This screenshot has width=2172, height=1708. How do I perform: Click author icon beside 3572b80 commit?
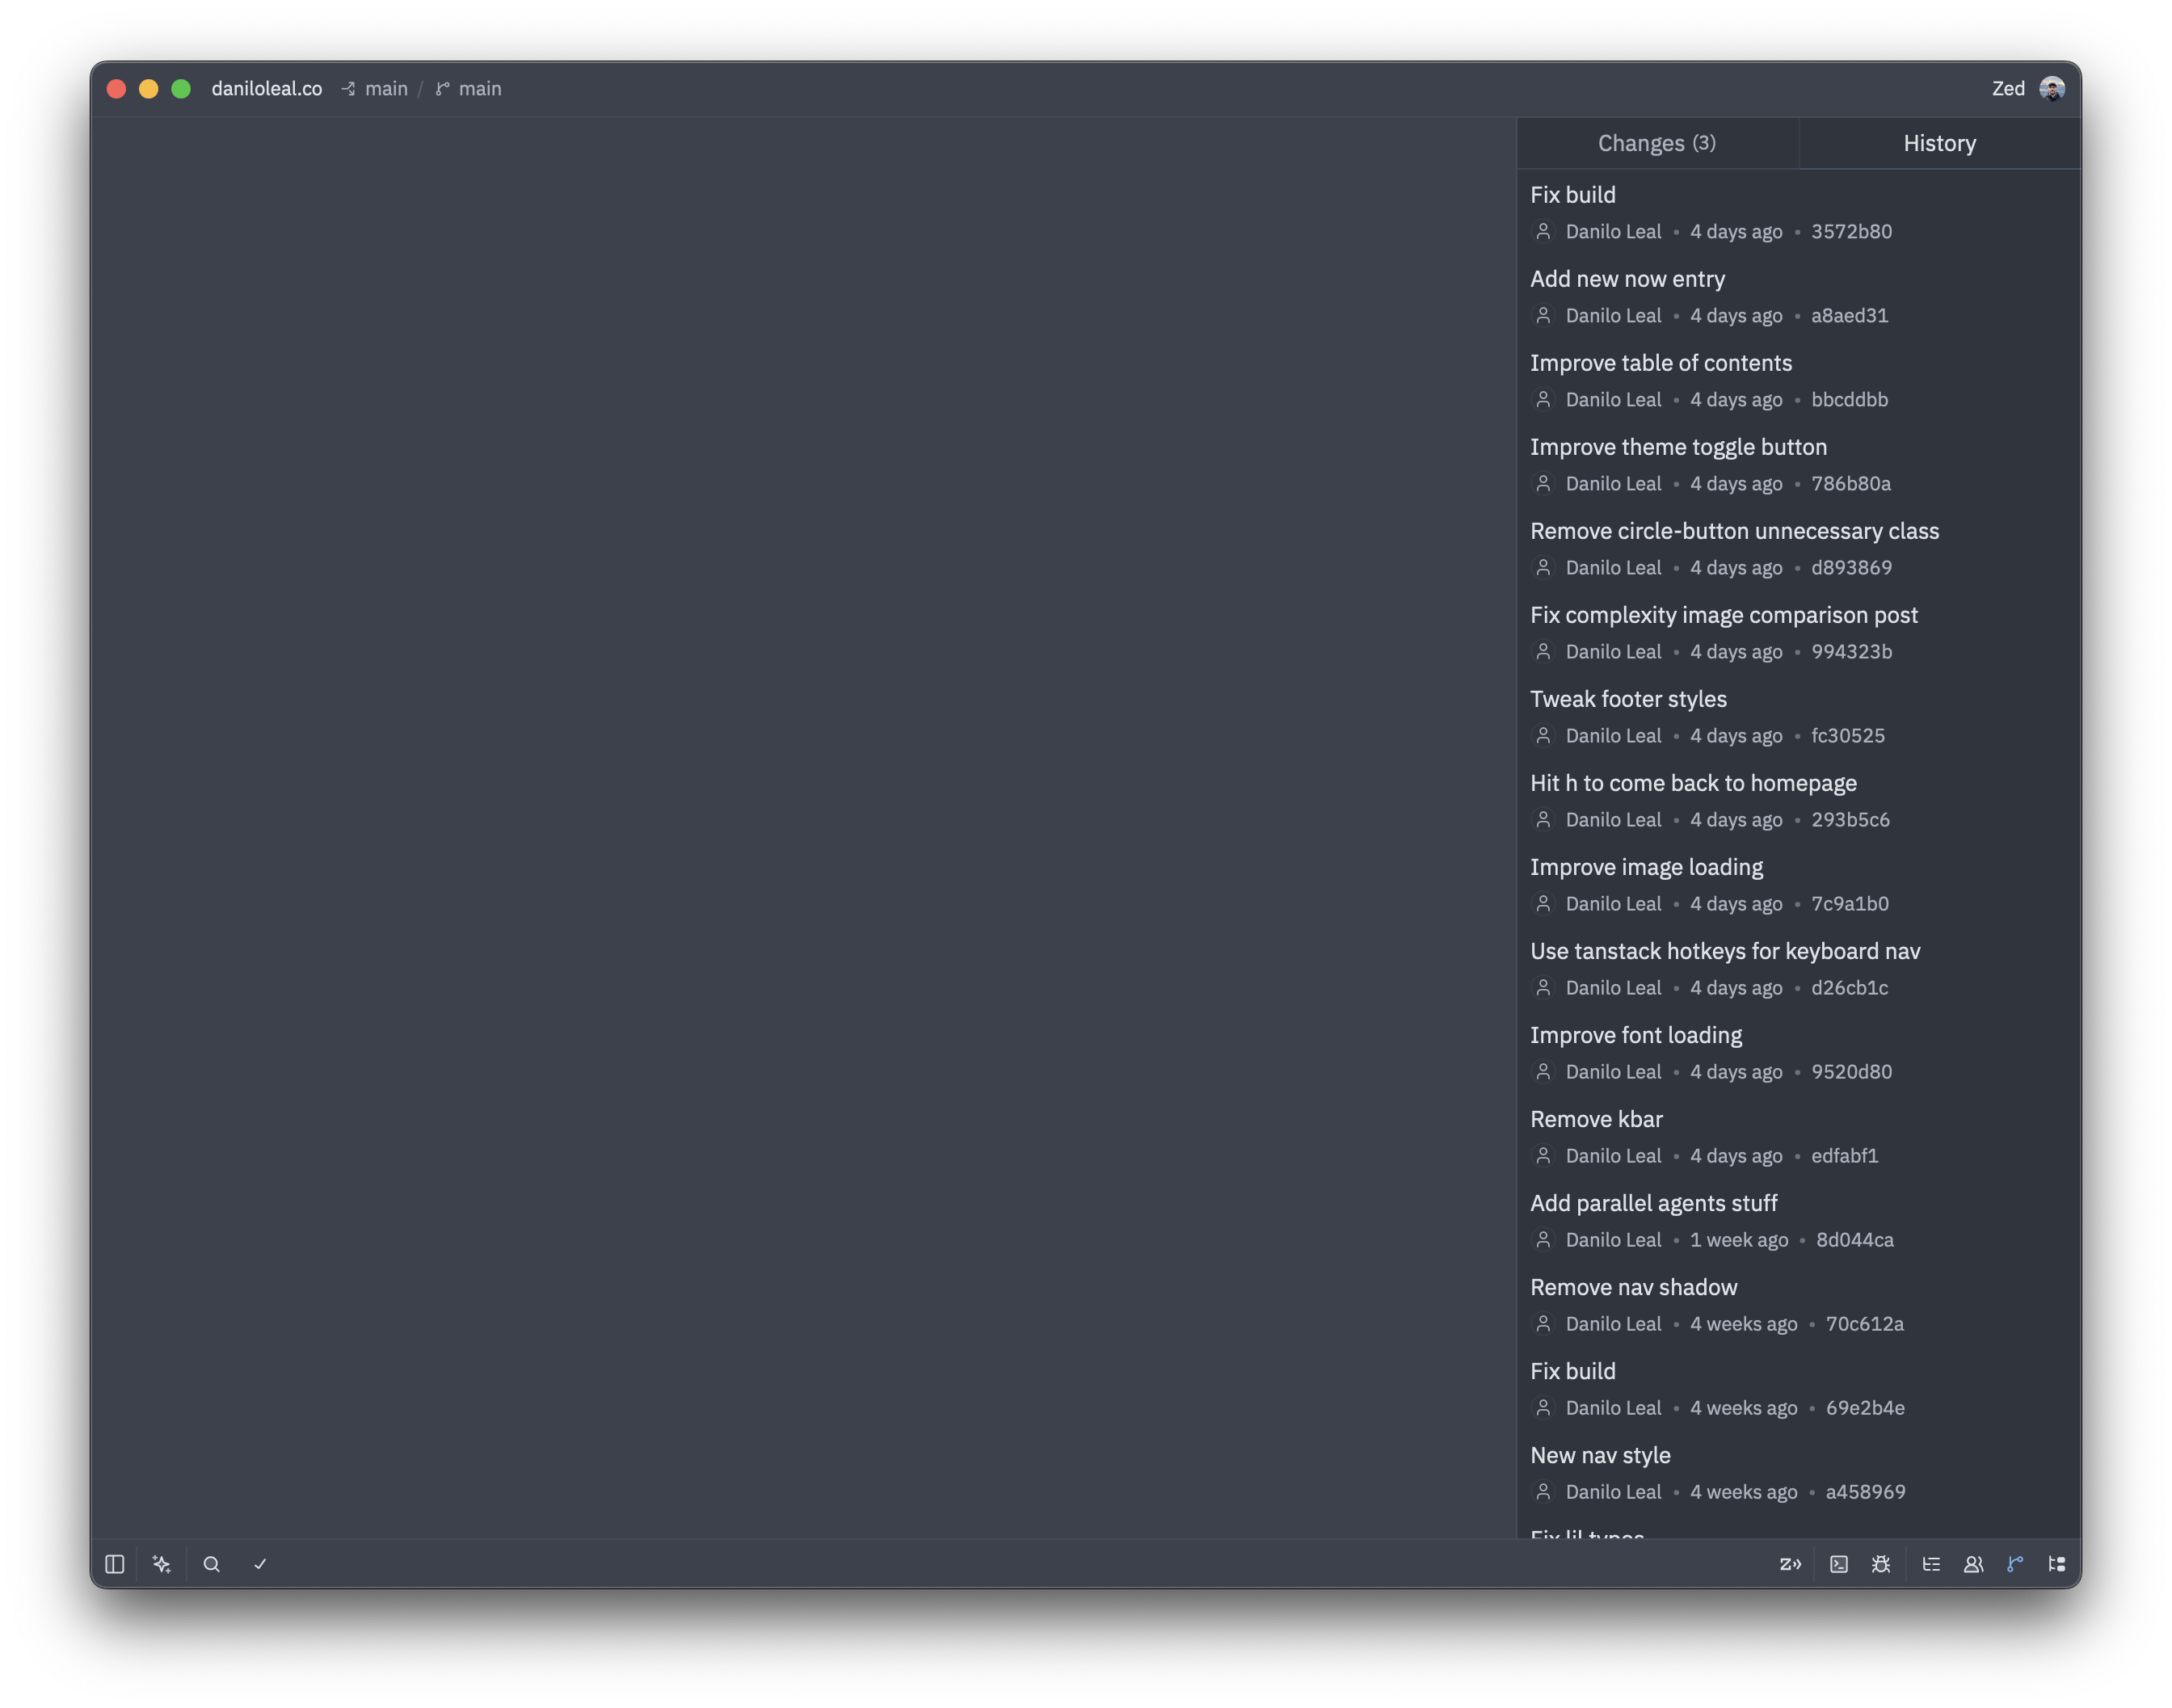pyautogui.click(x=1543, y=231)
